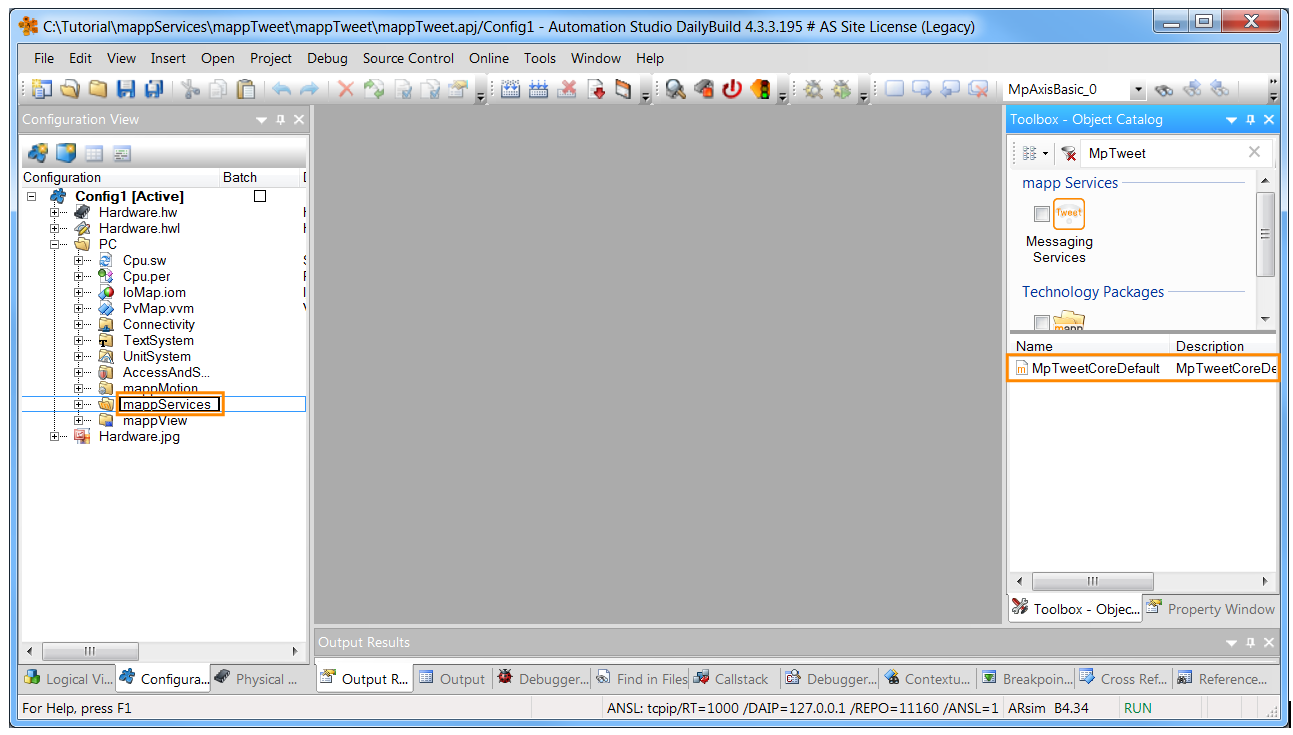Viewport: 1293px width, 735px height.
Task: Click the Cut scissors icon
Action: [x=190, y=89]
